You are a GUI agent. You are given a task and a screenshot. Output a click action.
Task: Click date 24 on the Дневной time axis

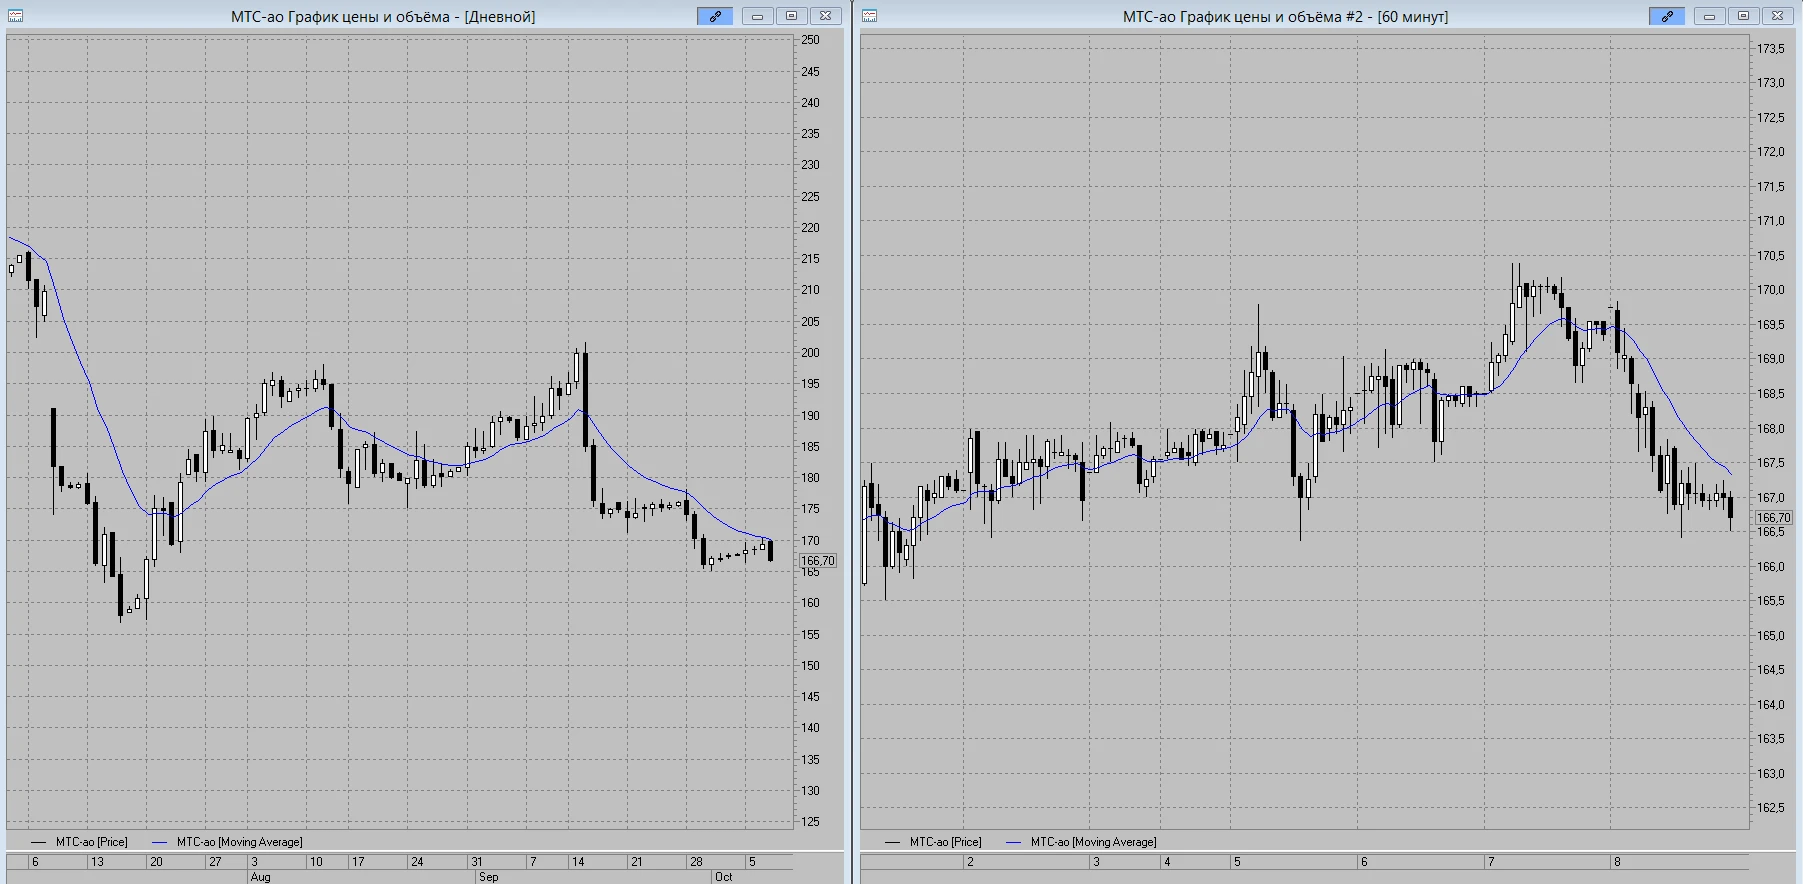click(x=417, y=862)
